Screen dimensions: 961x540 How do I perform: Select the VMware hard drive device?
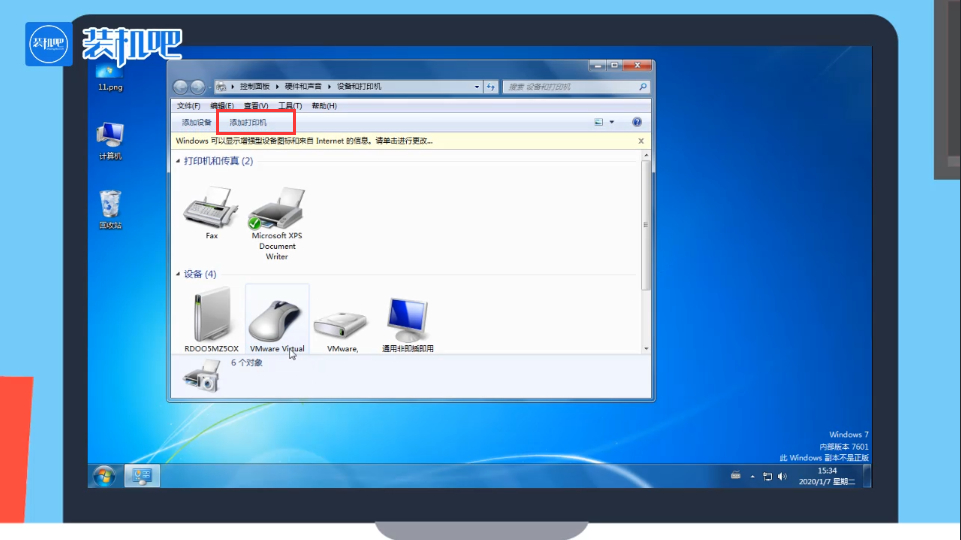[341, 322]
